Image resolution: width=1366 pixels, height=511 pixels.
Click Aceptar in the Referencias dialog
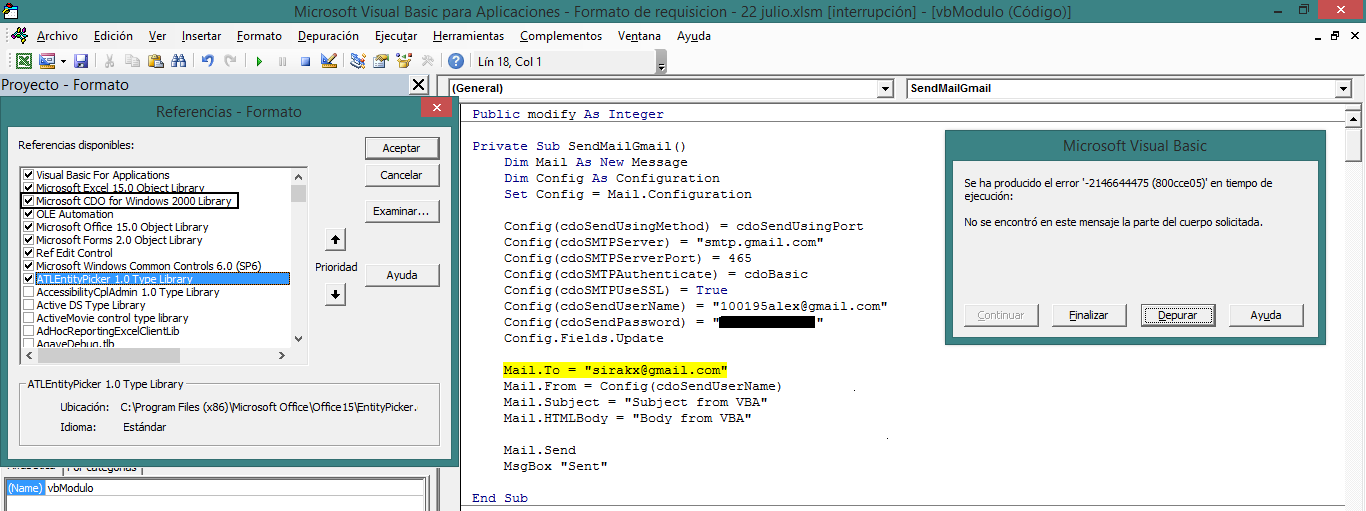[x=401, y=148]
